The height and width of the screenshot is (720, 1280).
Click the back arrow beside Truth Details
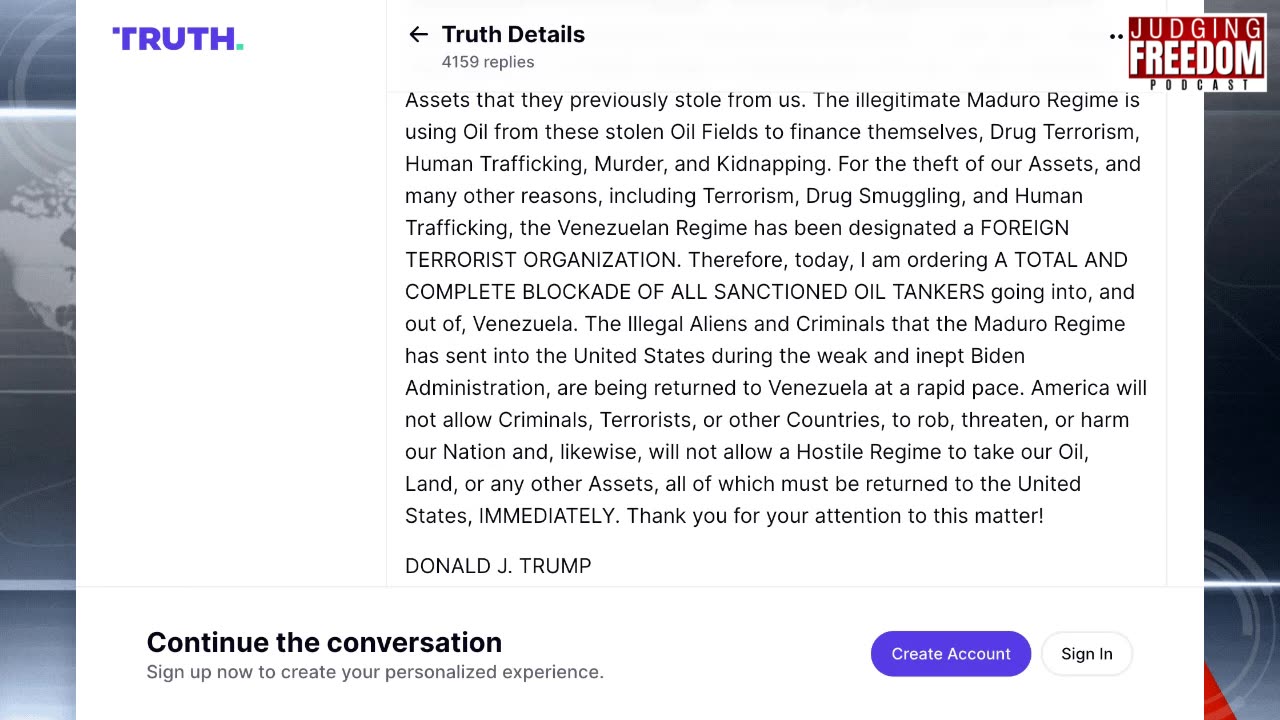(x=418, y=35)
